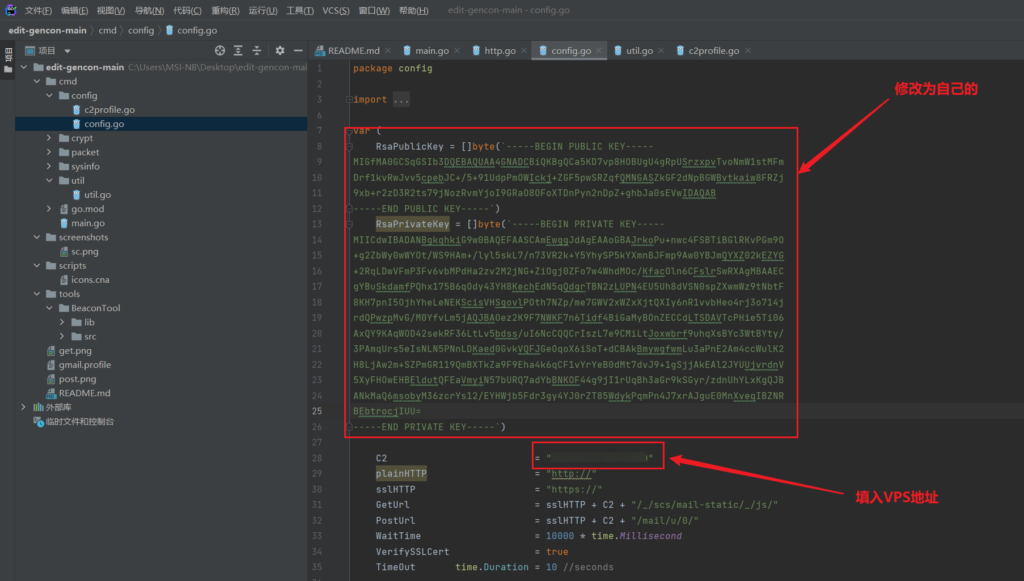Collapse the screenshots folder
The width and height of the screenshot is (1024, 581).
(x=37, y=238)
